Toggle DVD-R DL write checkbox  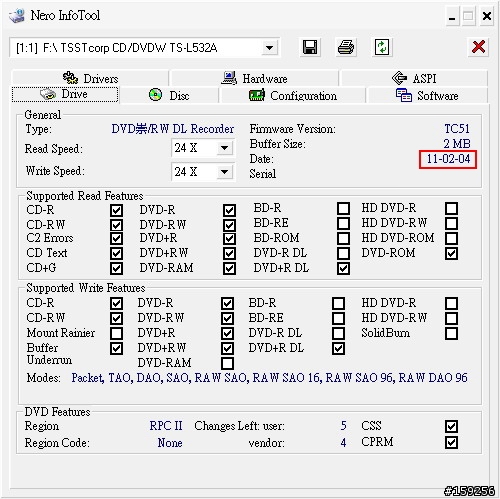(x=338, y=333)
